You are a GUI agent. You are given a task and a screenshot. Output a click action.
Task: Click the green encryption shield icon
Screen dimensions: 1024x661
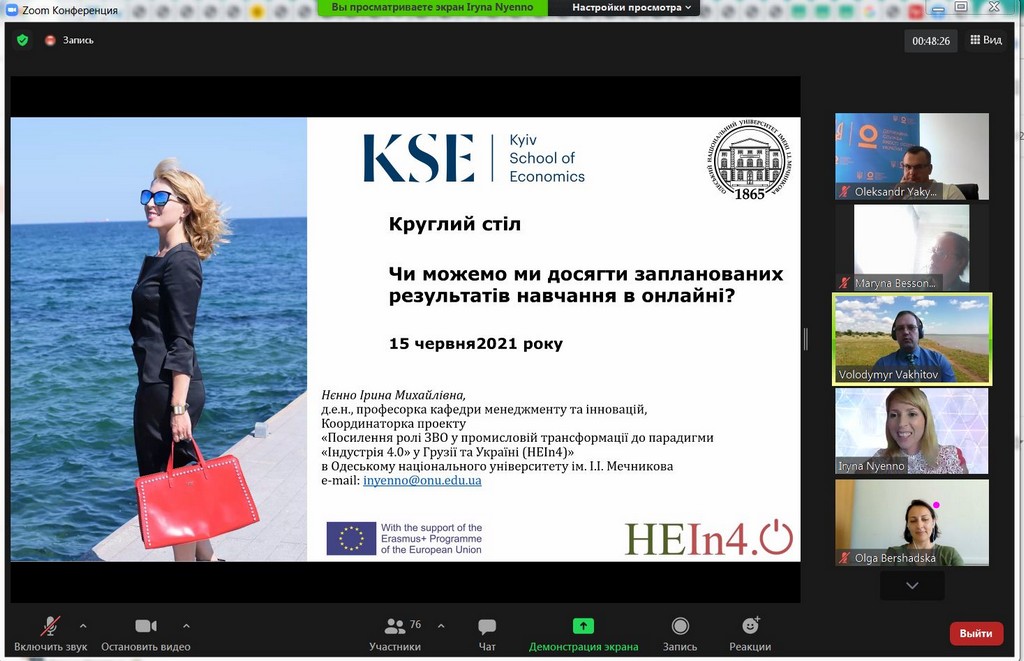tap(23, 40)
